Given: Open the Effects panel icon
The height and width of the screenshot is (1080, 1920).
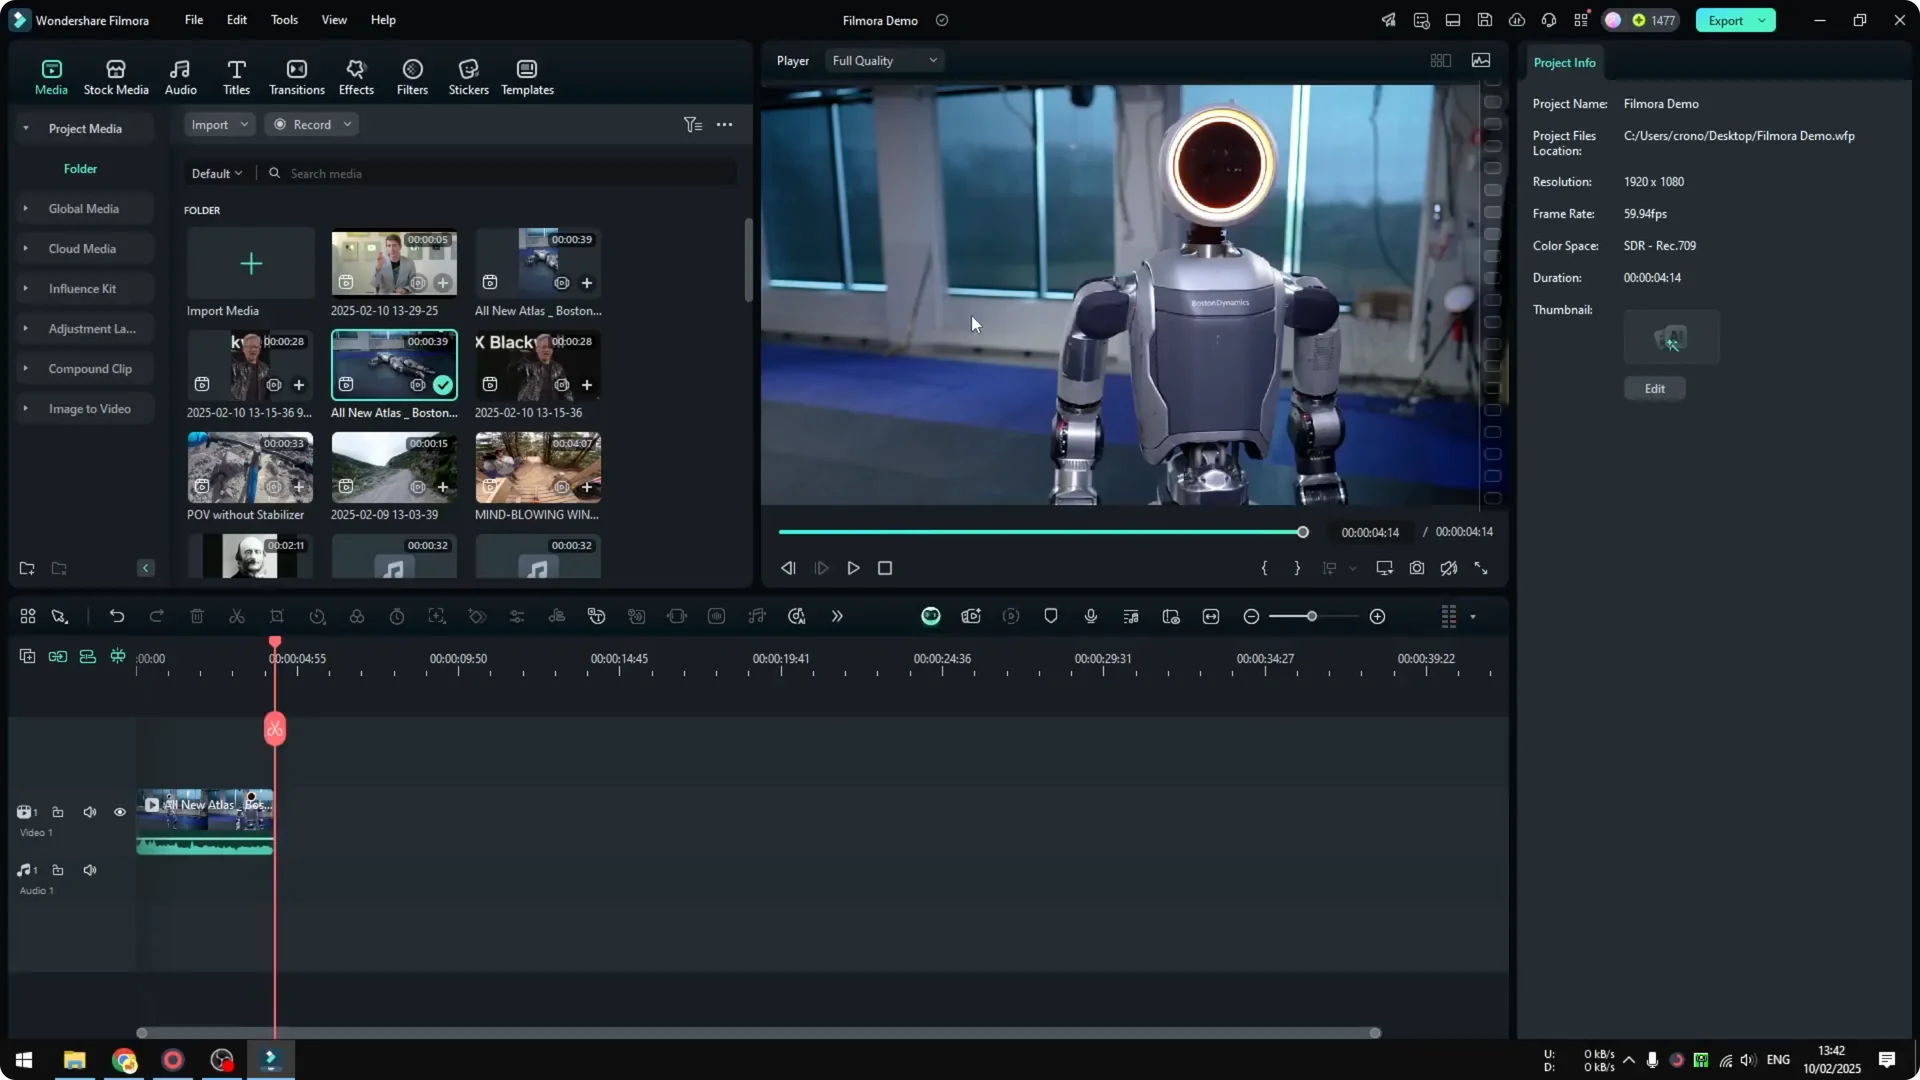Looking at the screenshot, I should click(x=356, y=75).
